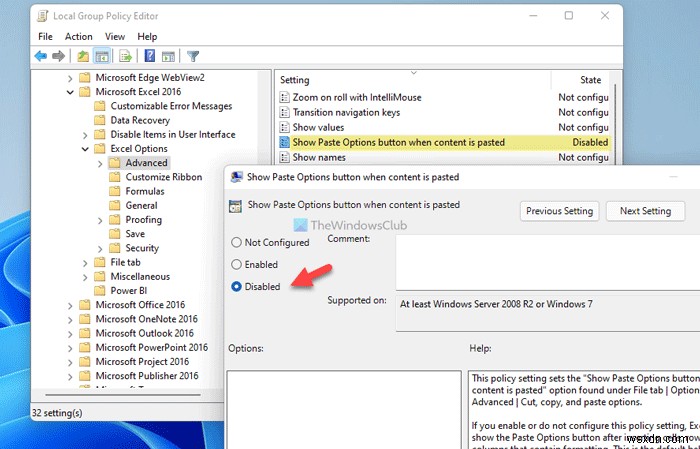Click the Data Recovery folder icon
700x449 pixels.
pyautogui.click(x=100, y=120)
